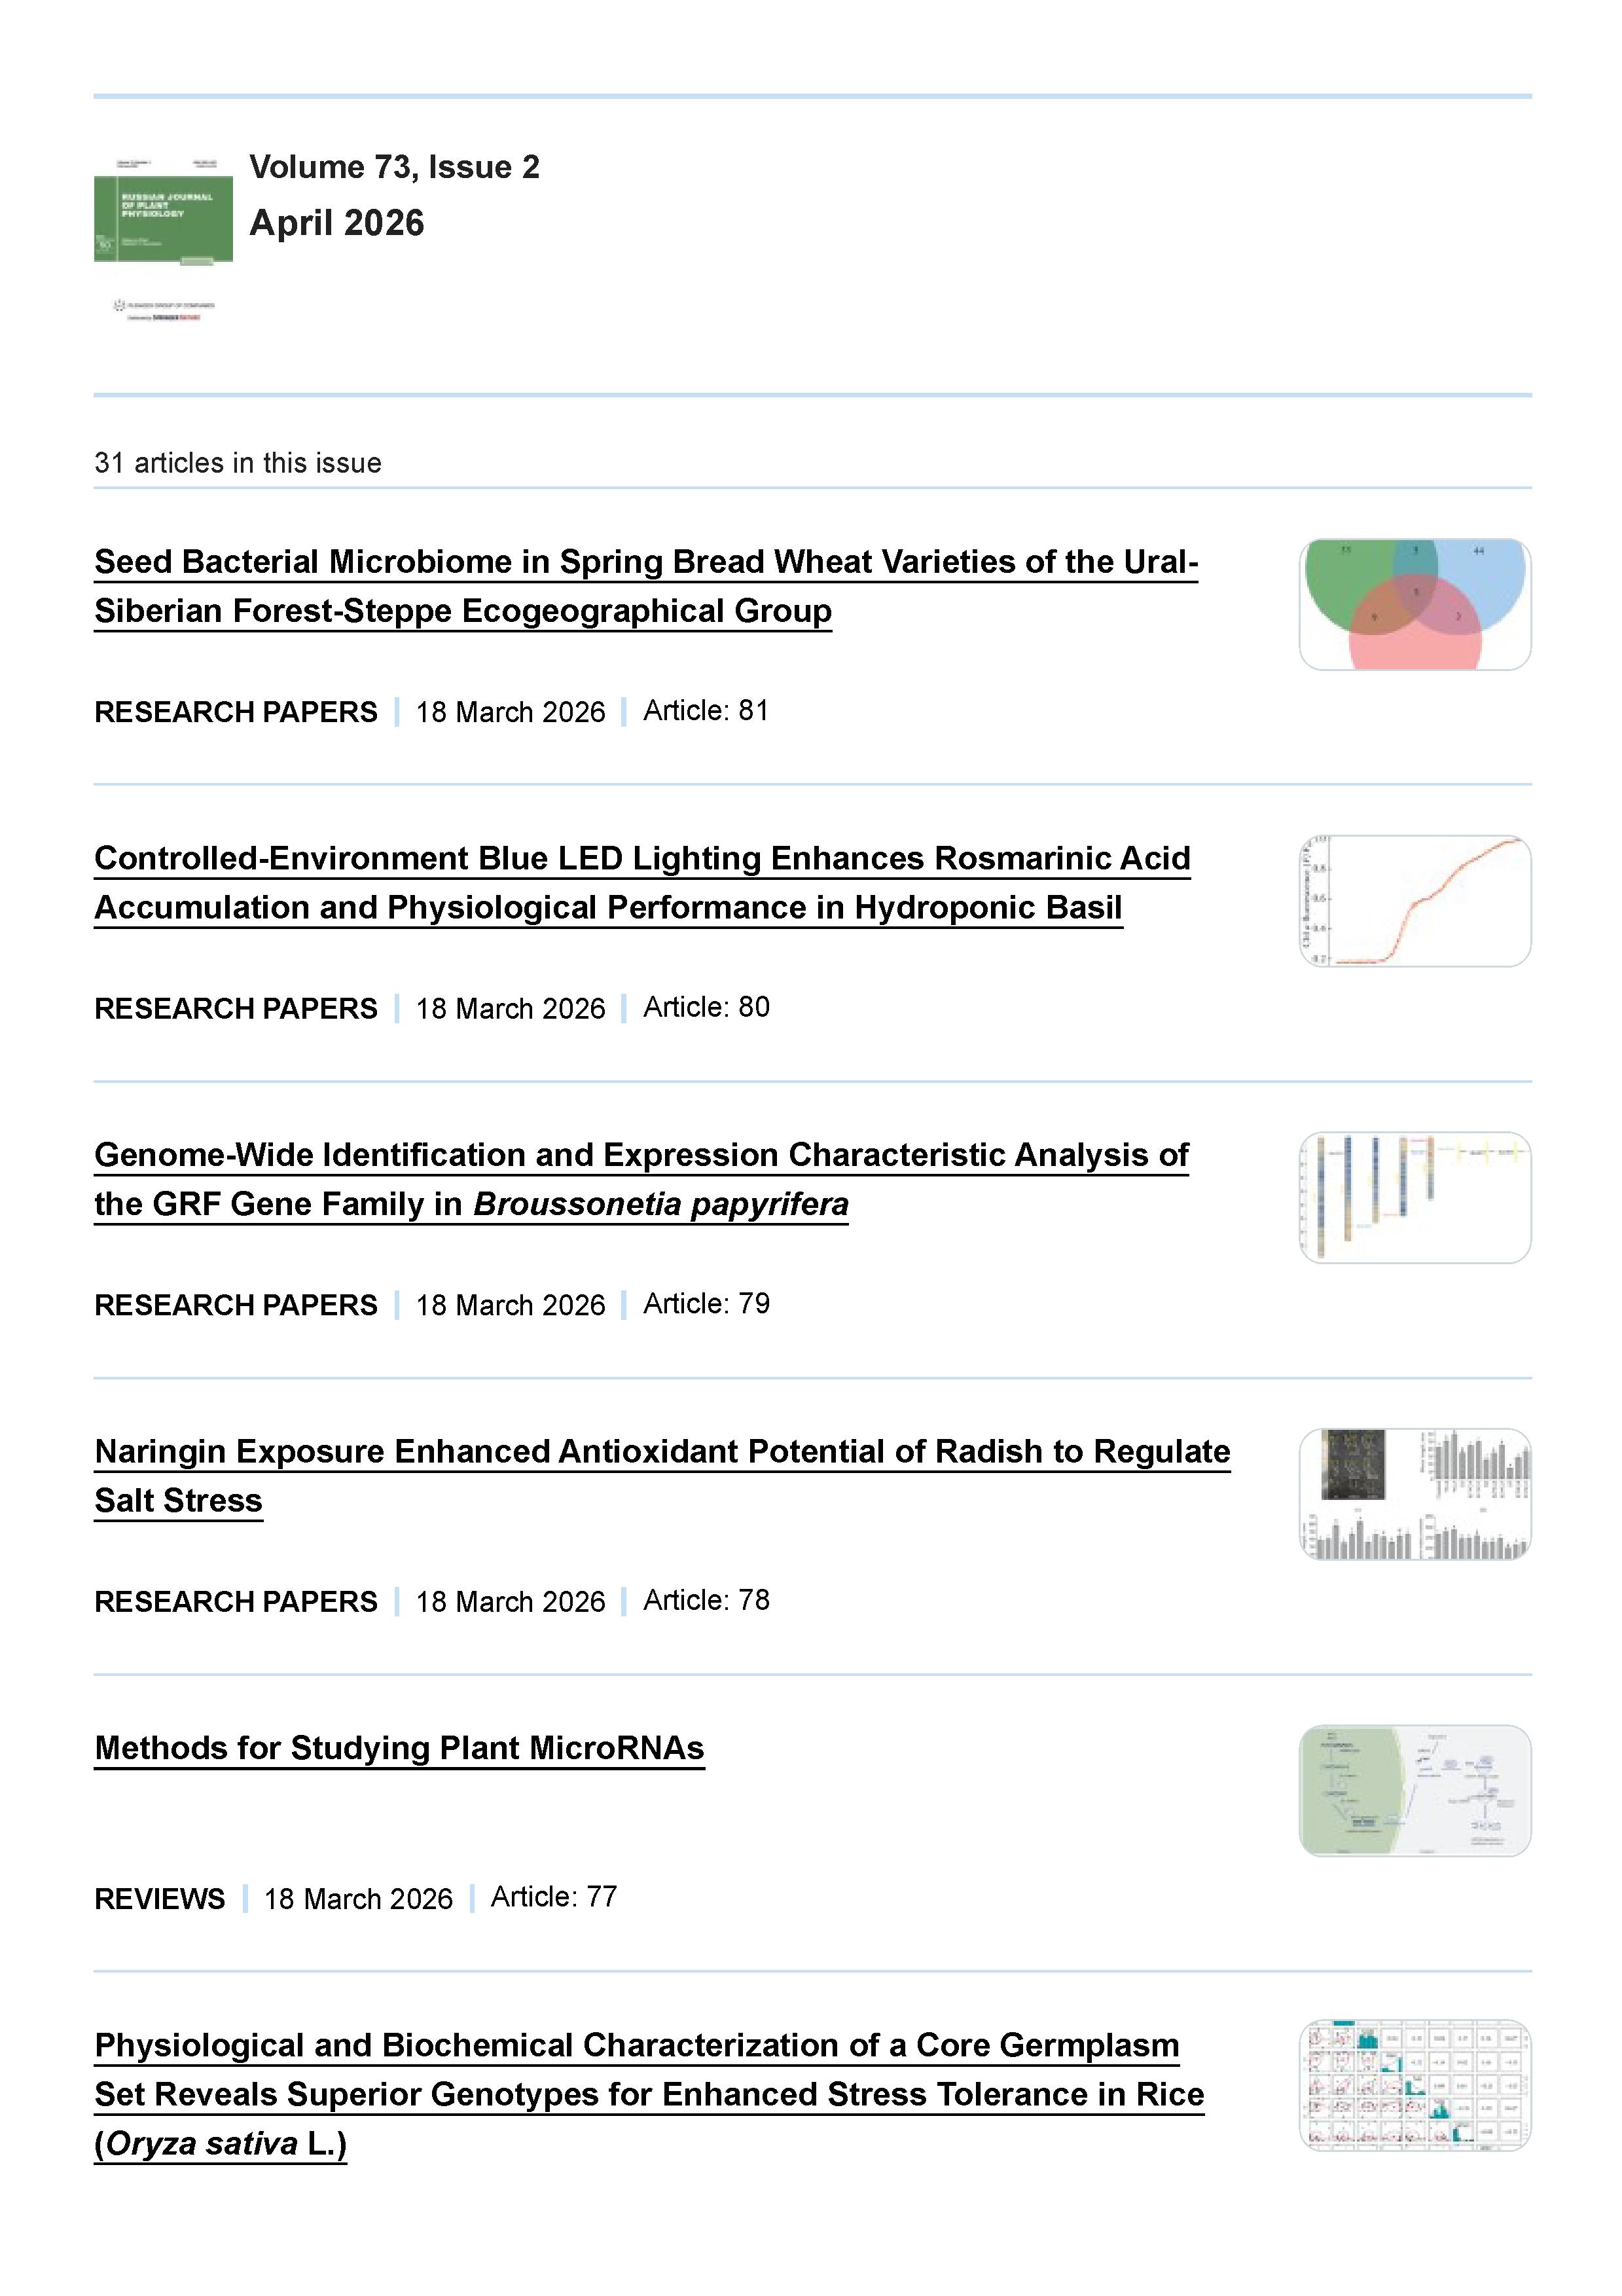Click the 31 articles in this issue text
The height and width of the screenshot is (2296, 1622).
238,463
